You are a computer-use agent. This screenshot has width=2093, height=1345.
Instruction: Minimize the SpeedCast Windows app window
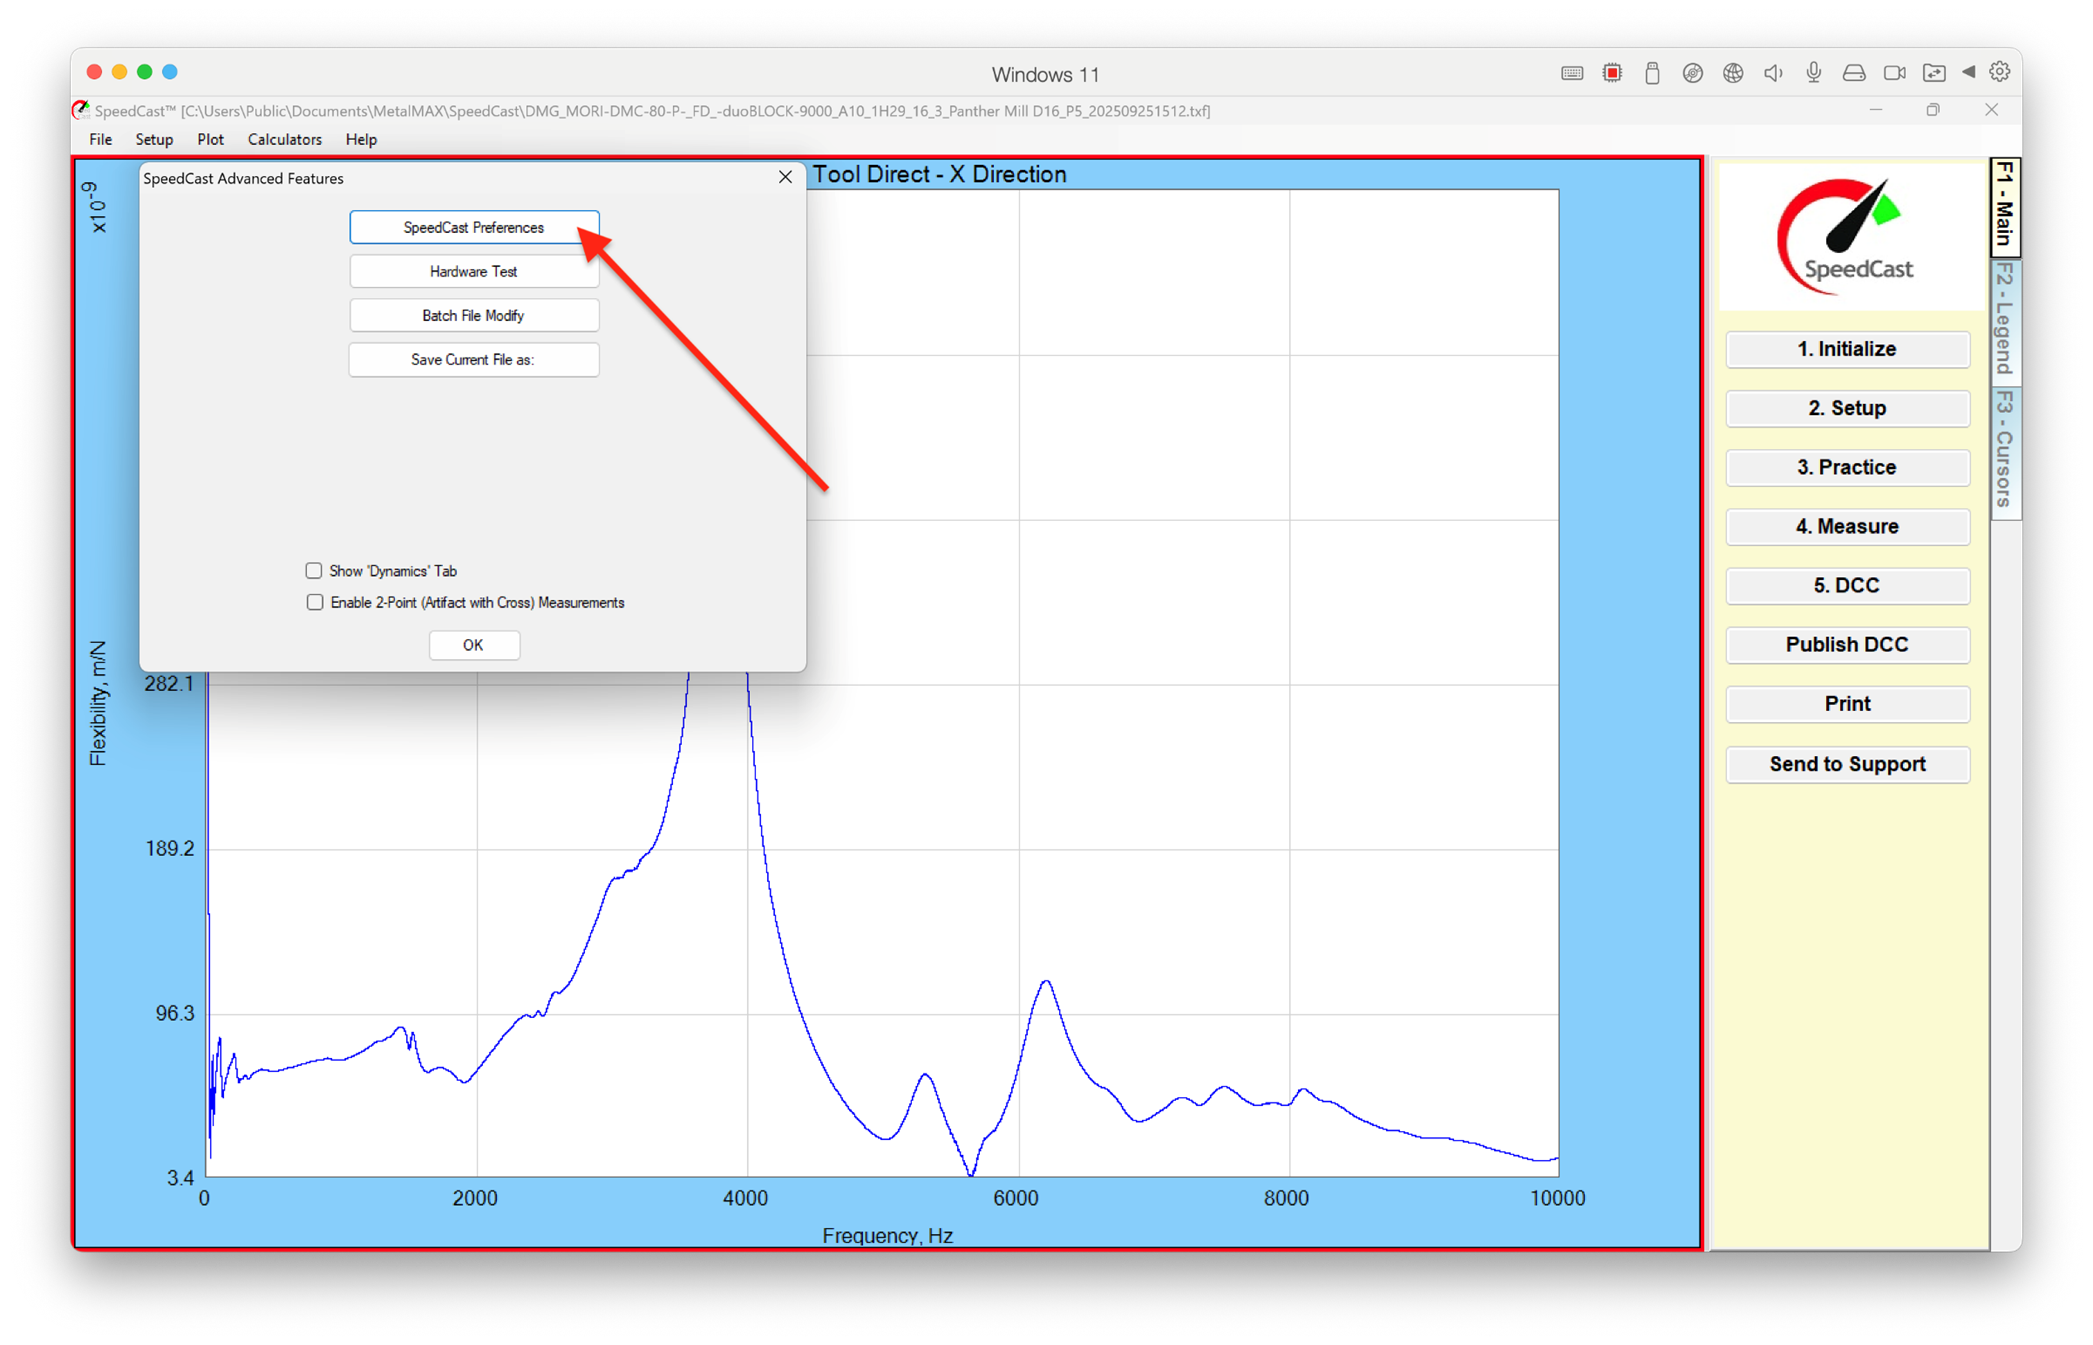1876,110
